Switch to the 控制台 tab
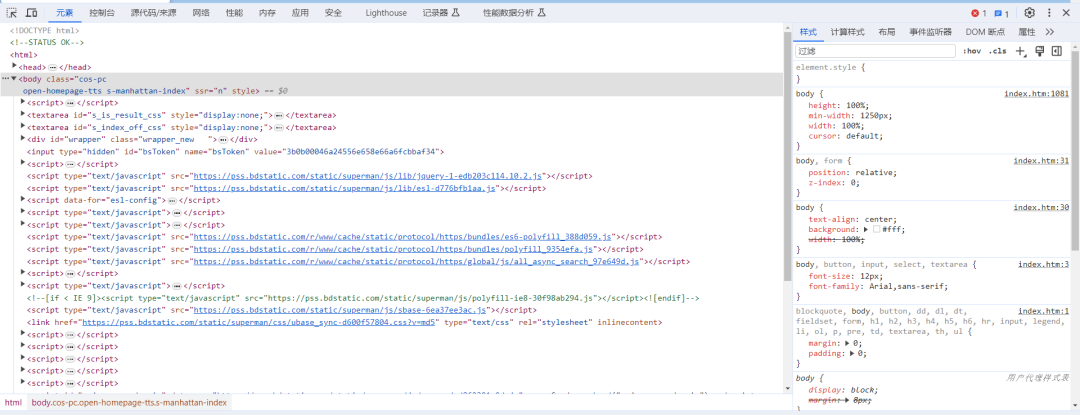This screenshot has width=1080, height=415. 101,13
